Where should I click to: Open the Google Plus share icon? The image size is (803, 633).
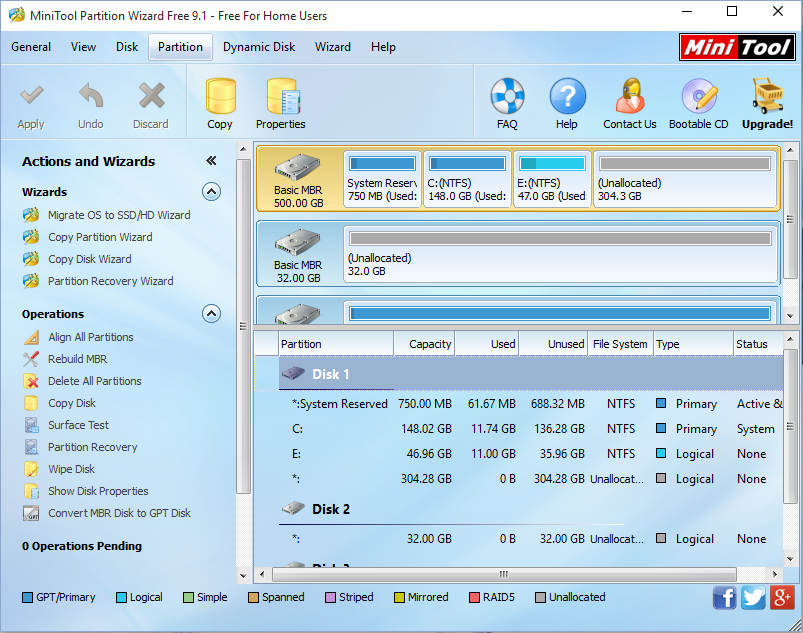(781, 598)
